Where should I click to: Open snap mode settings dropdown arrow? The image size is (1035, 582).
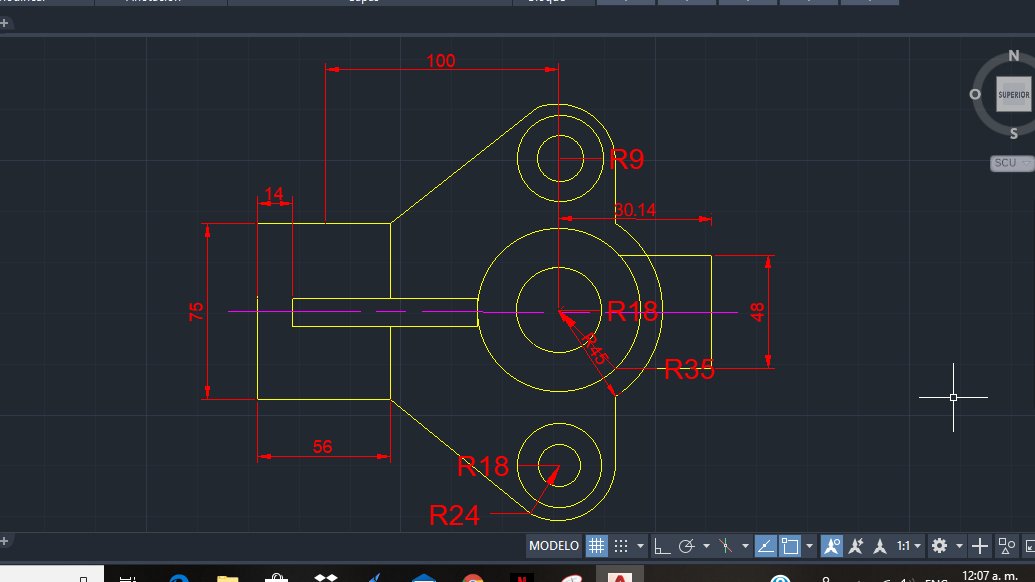[x=640, y=546]
